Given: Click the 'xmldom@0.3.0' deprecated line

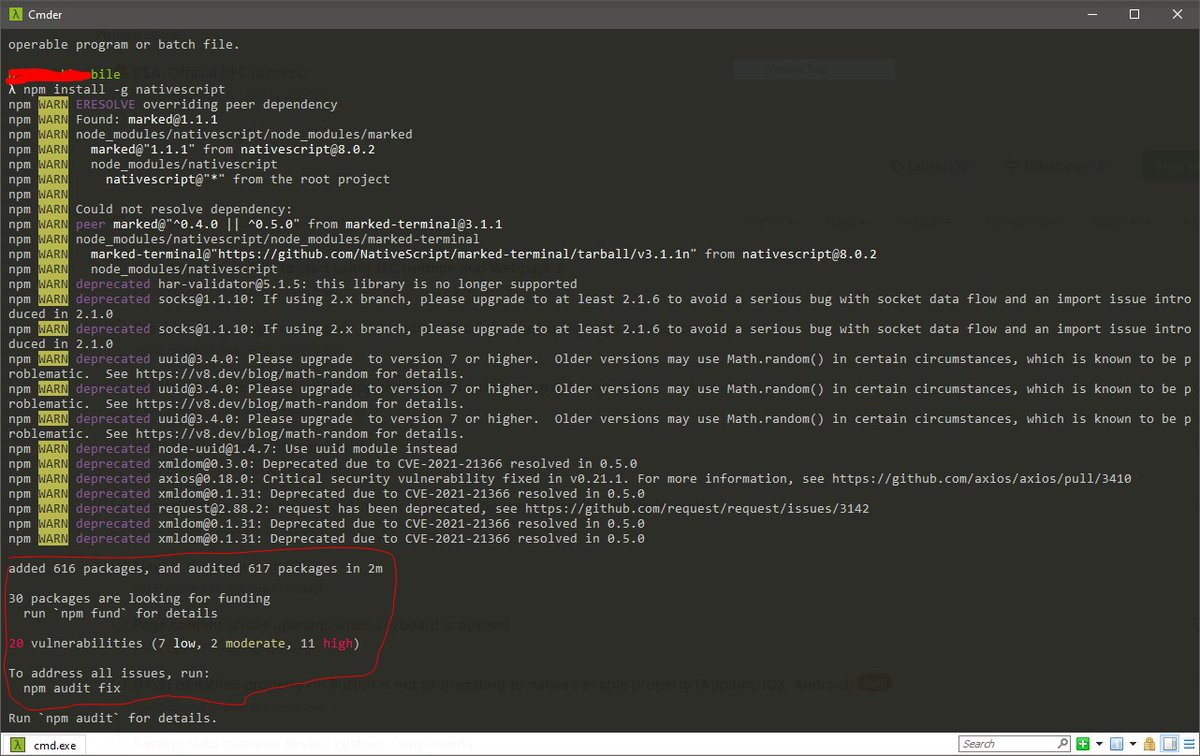Looking at the screenshot, I should pyautogui.click(x=322, y=463).
